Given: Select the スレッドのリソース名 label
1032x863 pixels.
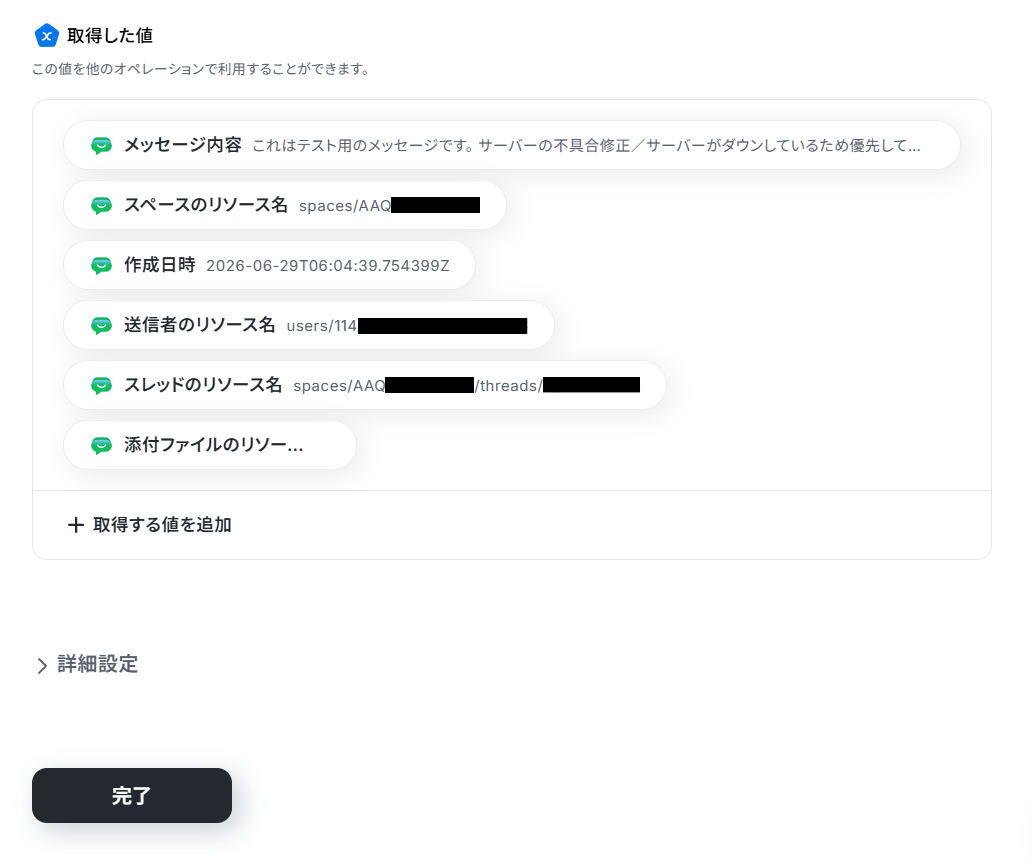Looking at the screenshot, I should click(x=203, y=384).
